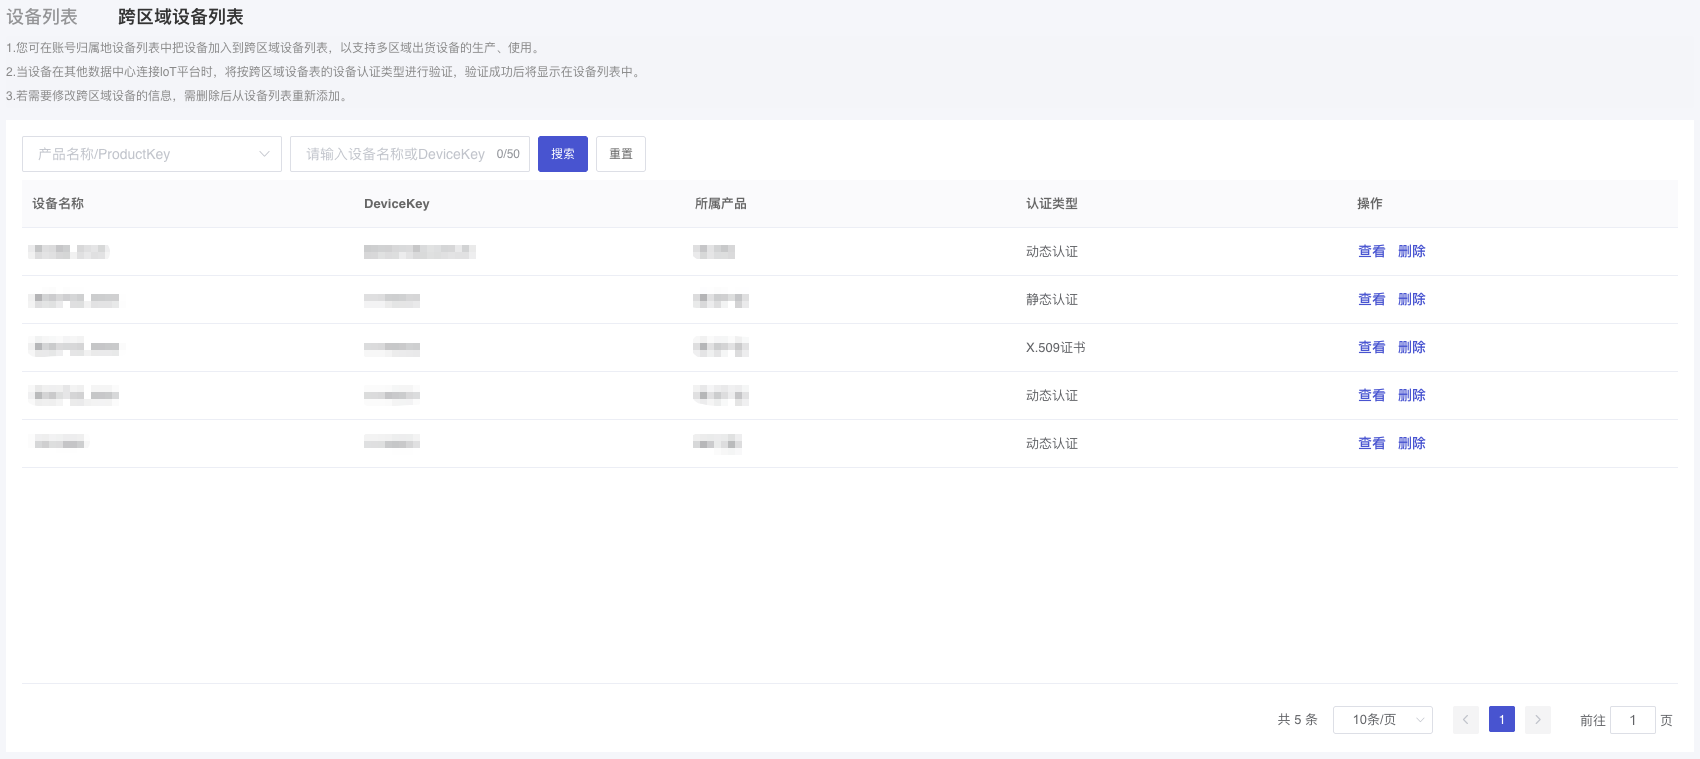Expand the 10条/页 page size dropdown
This screenshot has height=759, width=1700.
pyautogui.click(x=1382, y=720)
